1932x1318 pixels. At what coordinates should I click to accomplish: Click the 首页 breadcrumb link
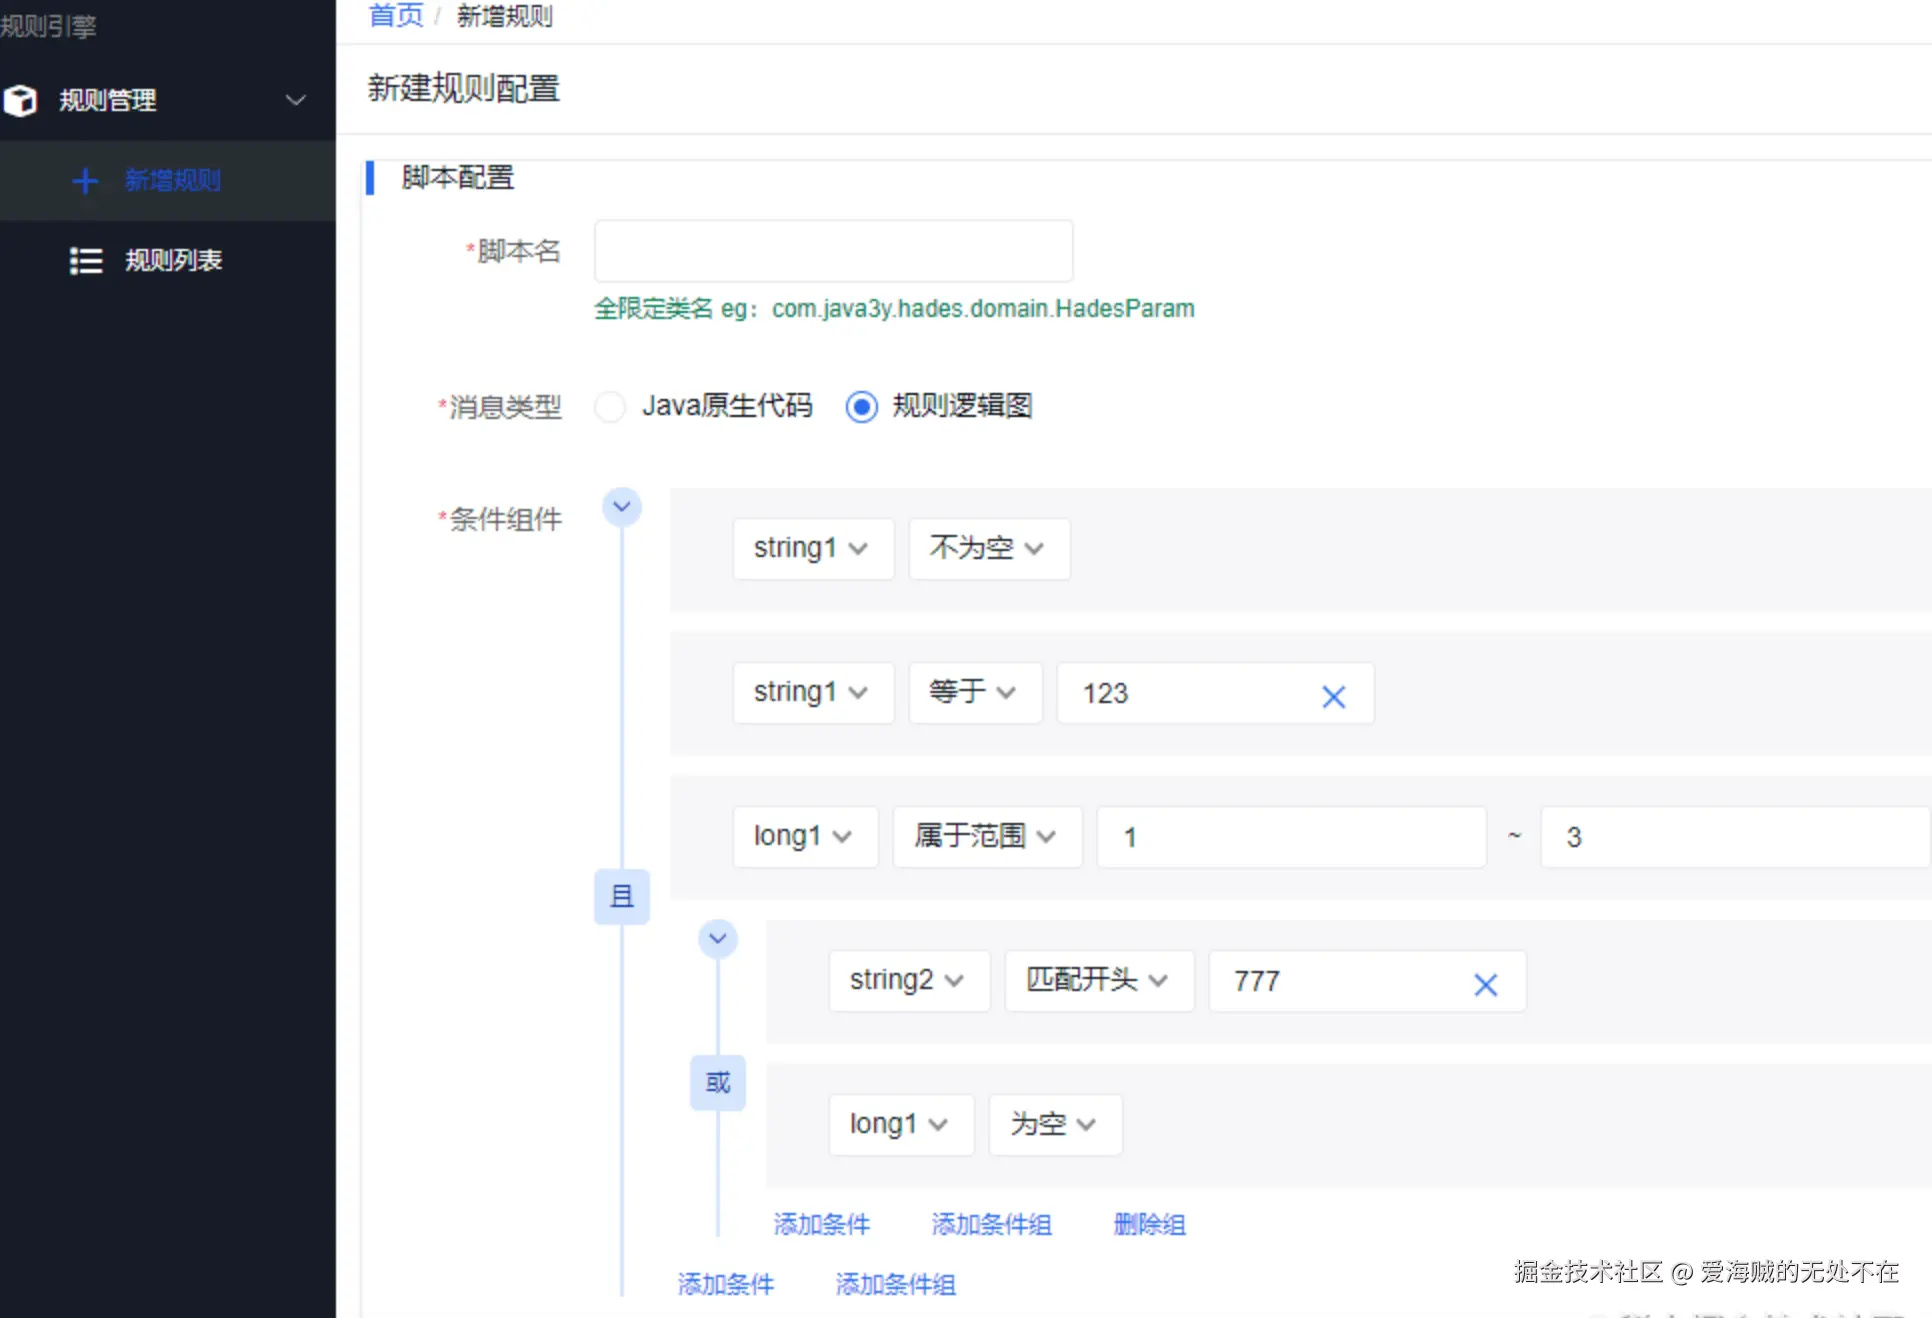coord(396,16)
